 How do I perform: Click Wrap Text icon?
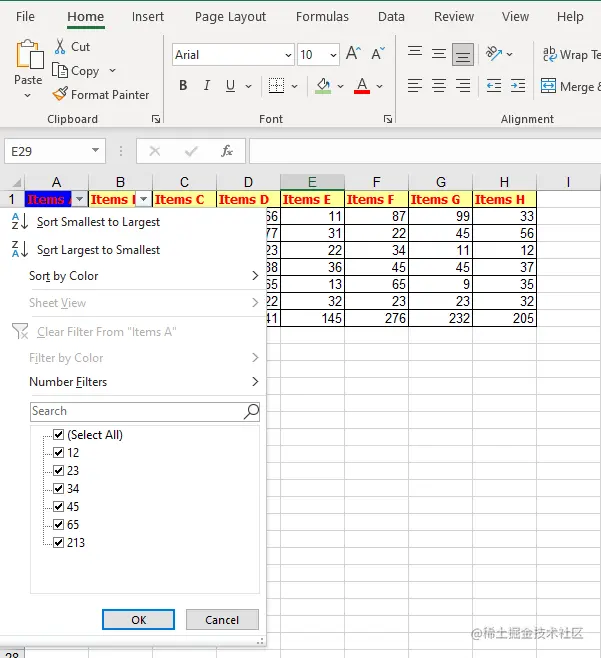click(x=549, y=54)
